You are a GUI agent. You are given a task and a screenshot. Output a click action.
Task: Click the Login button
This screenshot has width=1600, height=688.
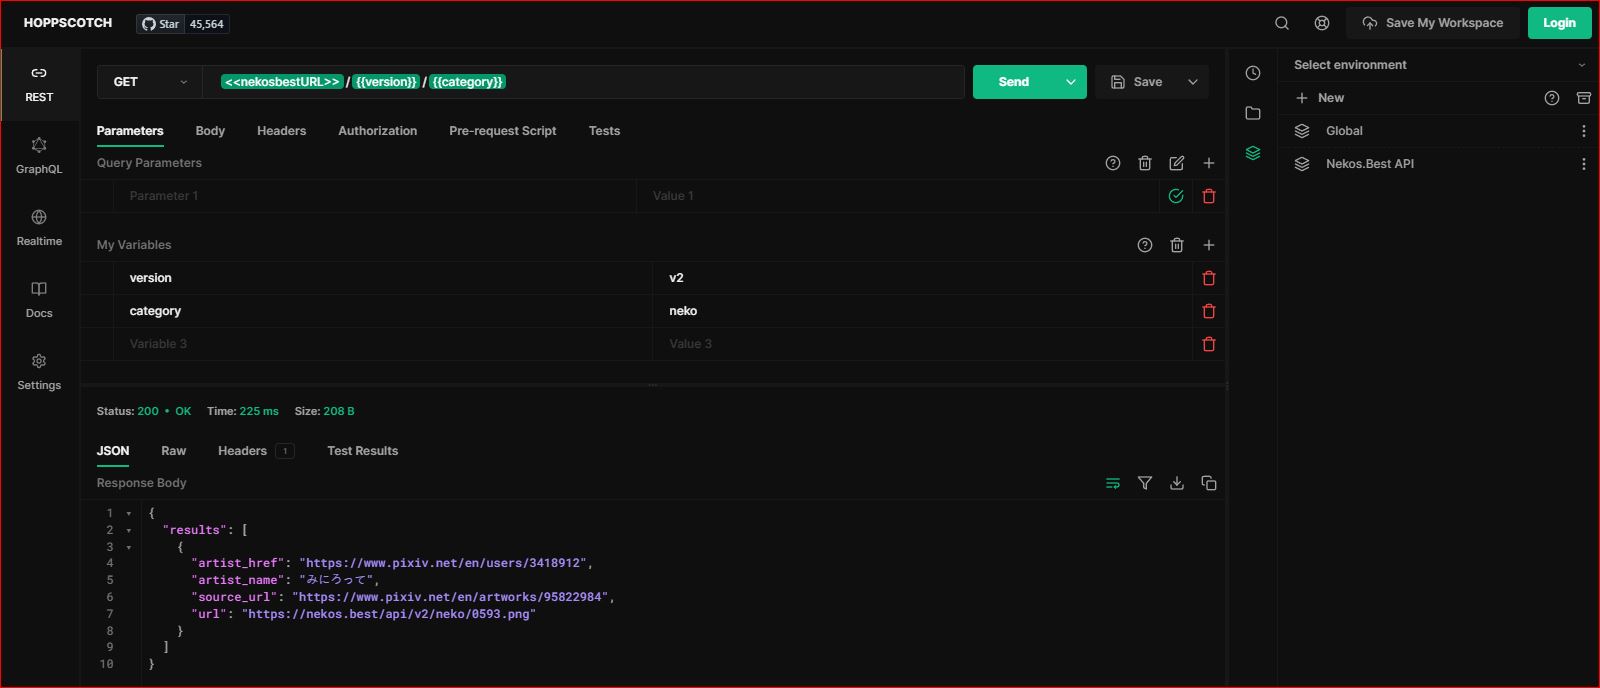(x=1559, y=23)
